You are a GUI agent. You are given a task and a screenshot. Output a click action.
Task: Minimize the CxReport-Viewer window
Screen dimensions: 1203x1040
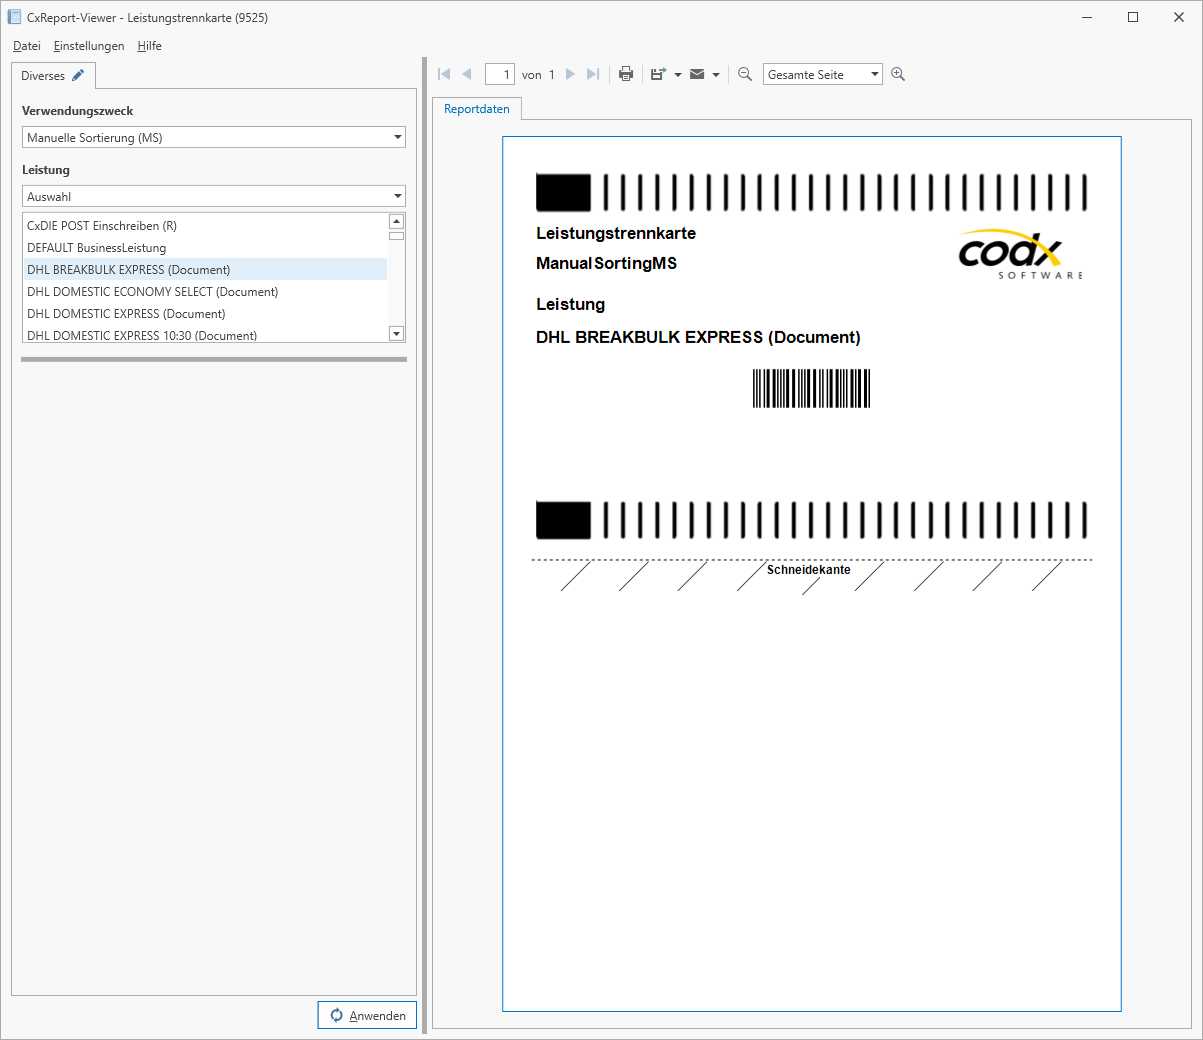(x=1087, y=17)
